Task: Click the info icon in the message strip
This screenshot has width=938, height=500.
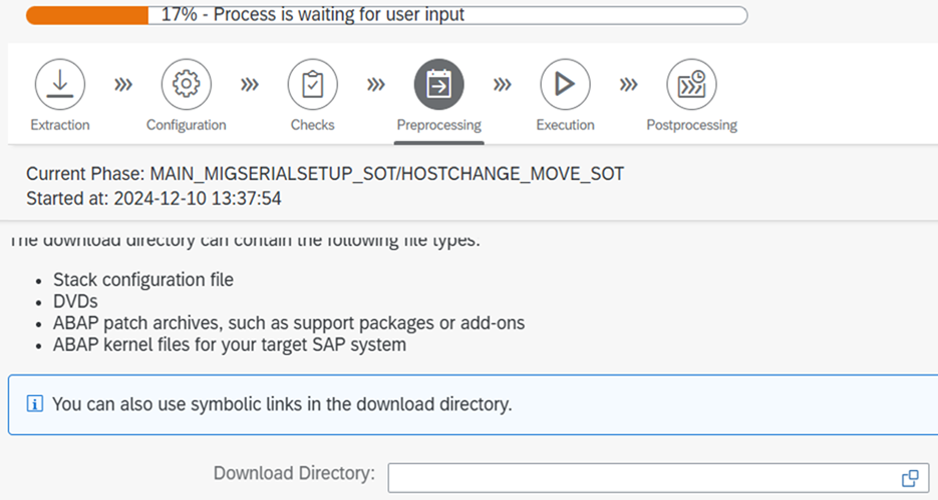Action: tap(35, 405)
